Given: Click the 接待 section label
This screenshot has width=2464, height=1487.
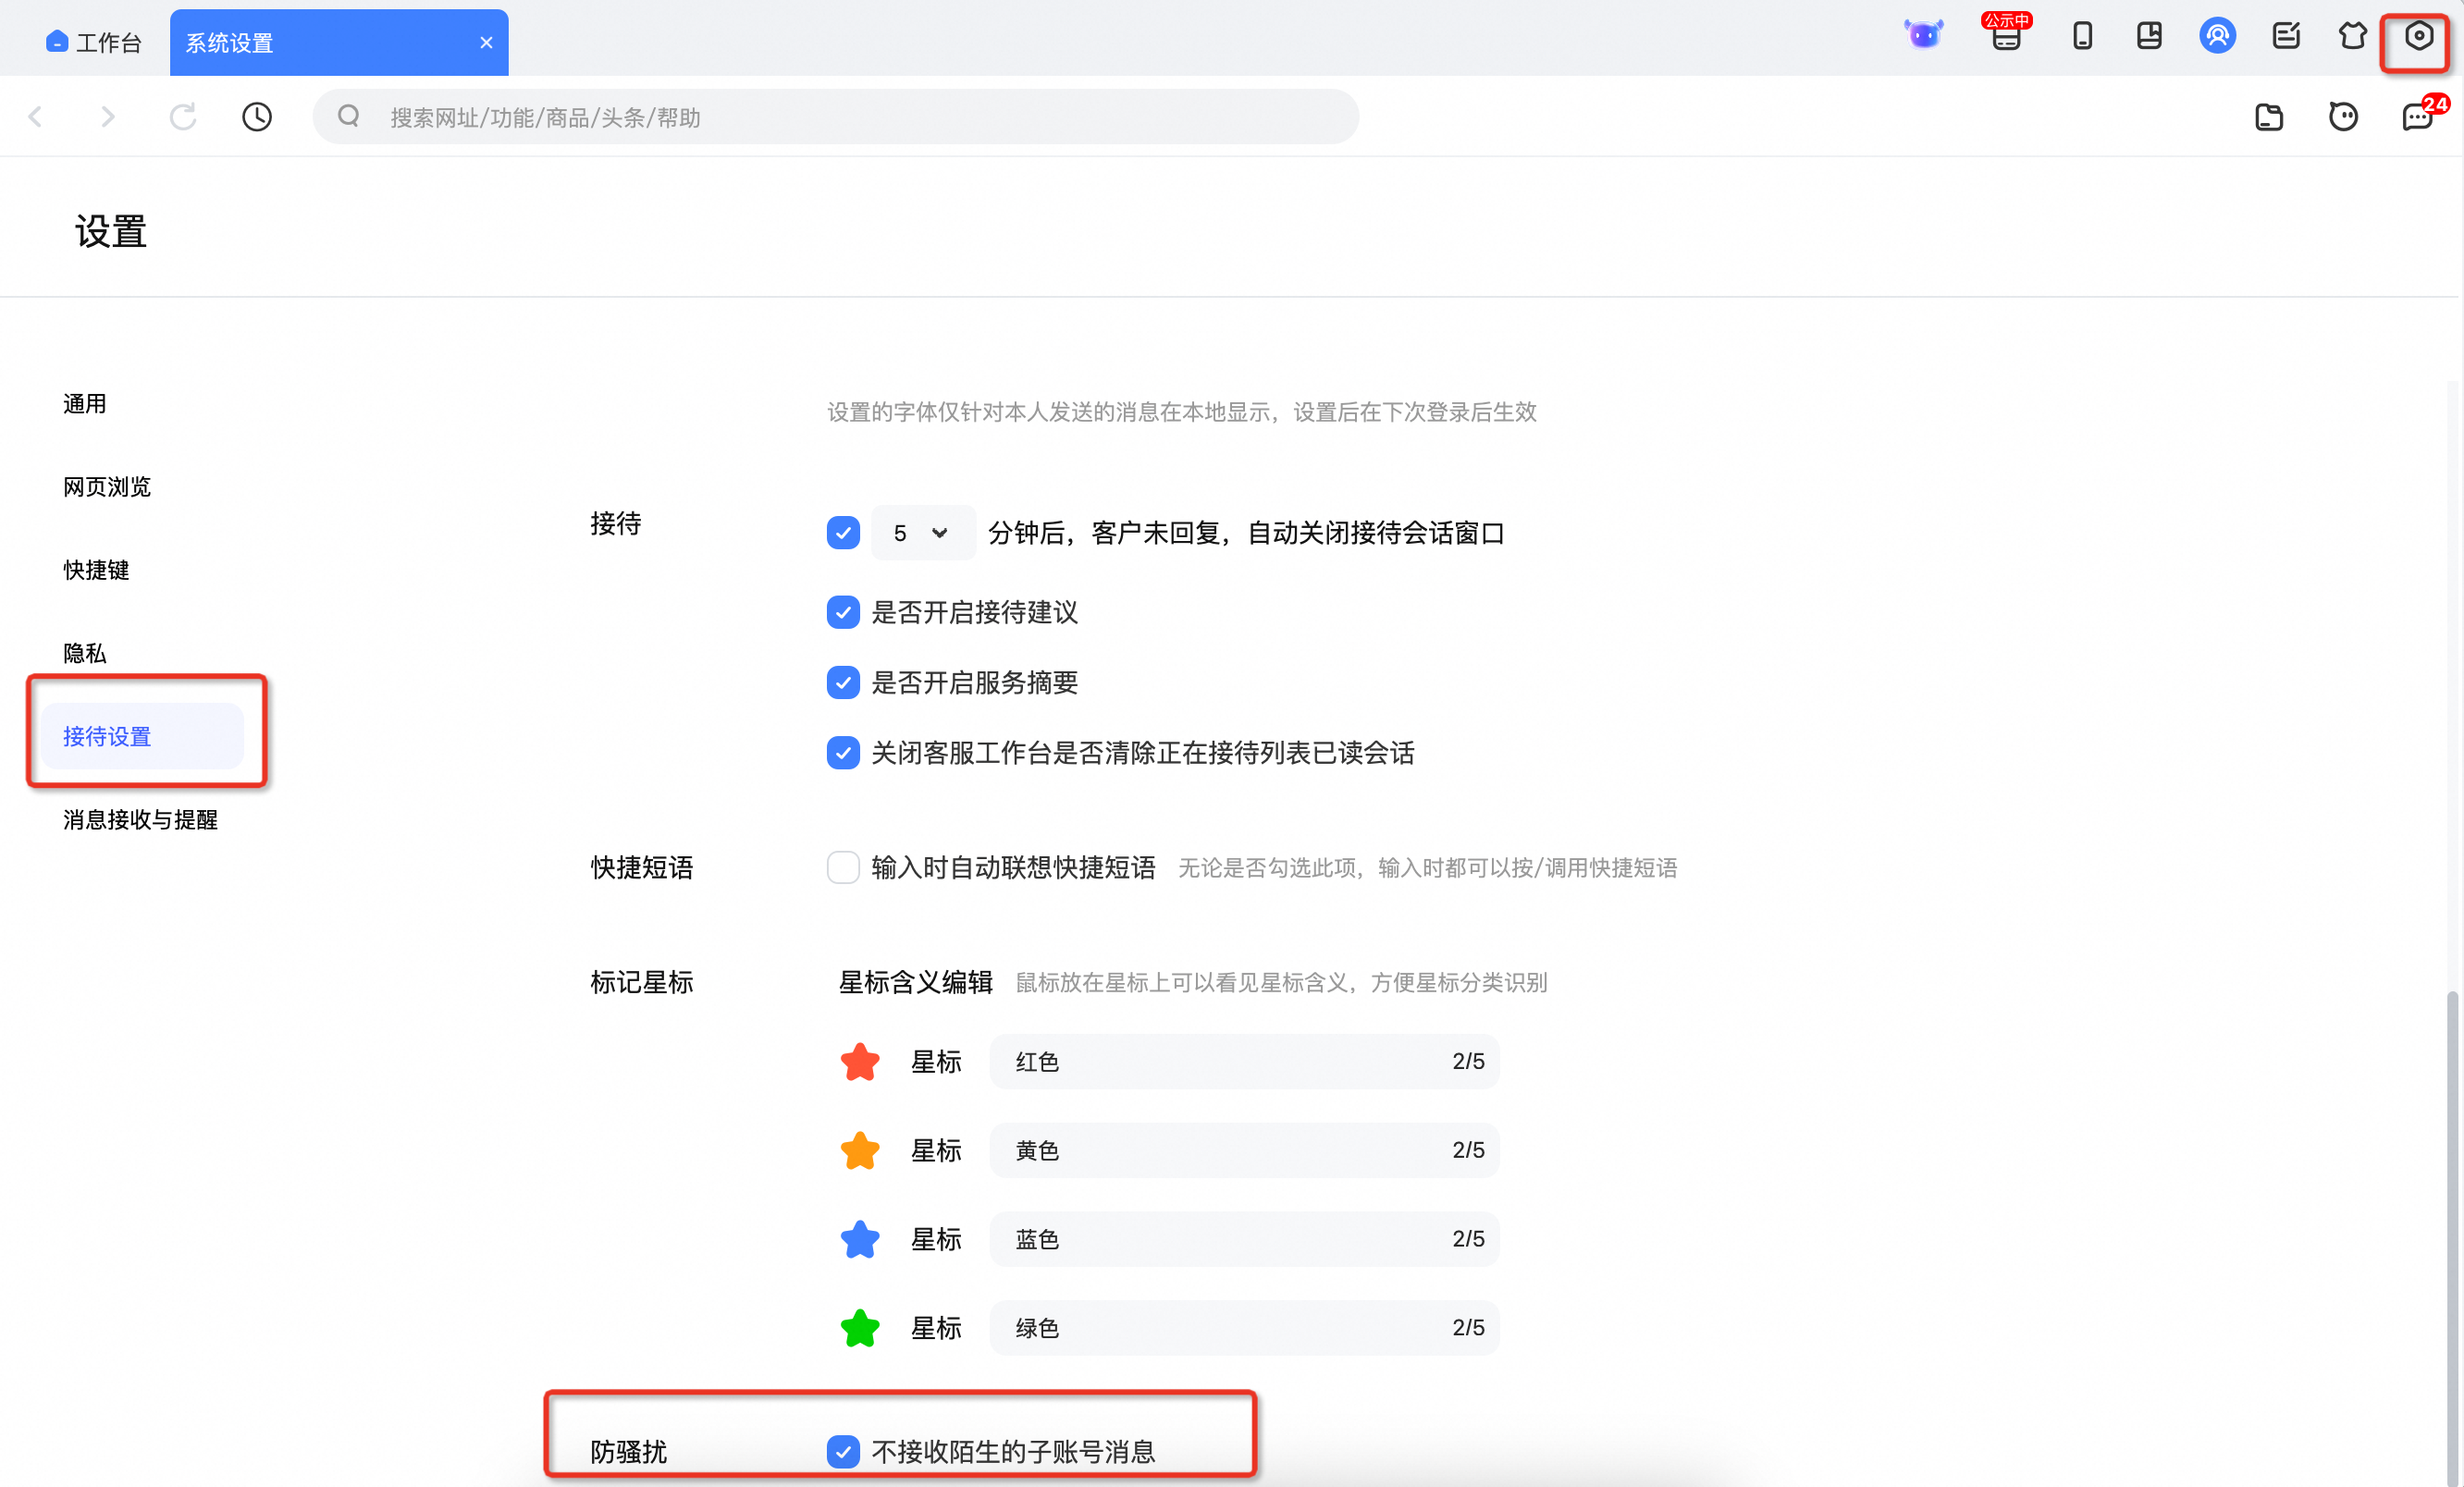Looking at the screenshot, I should [x=615, y=524].
